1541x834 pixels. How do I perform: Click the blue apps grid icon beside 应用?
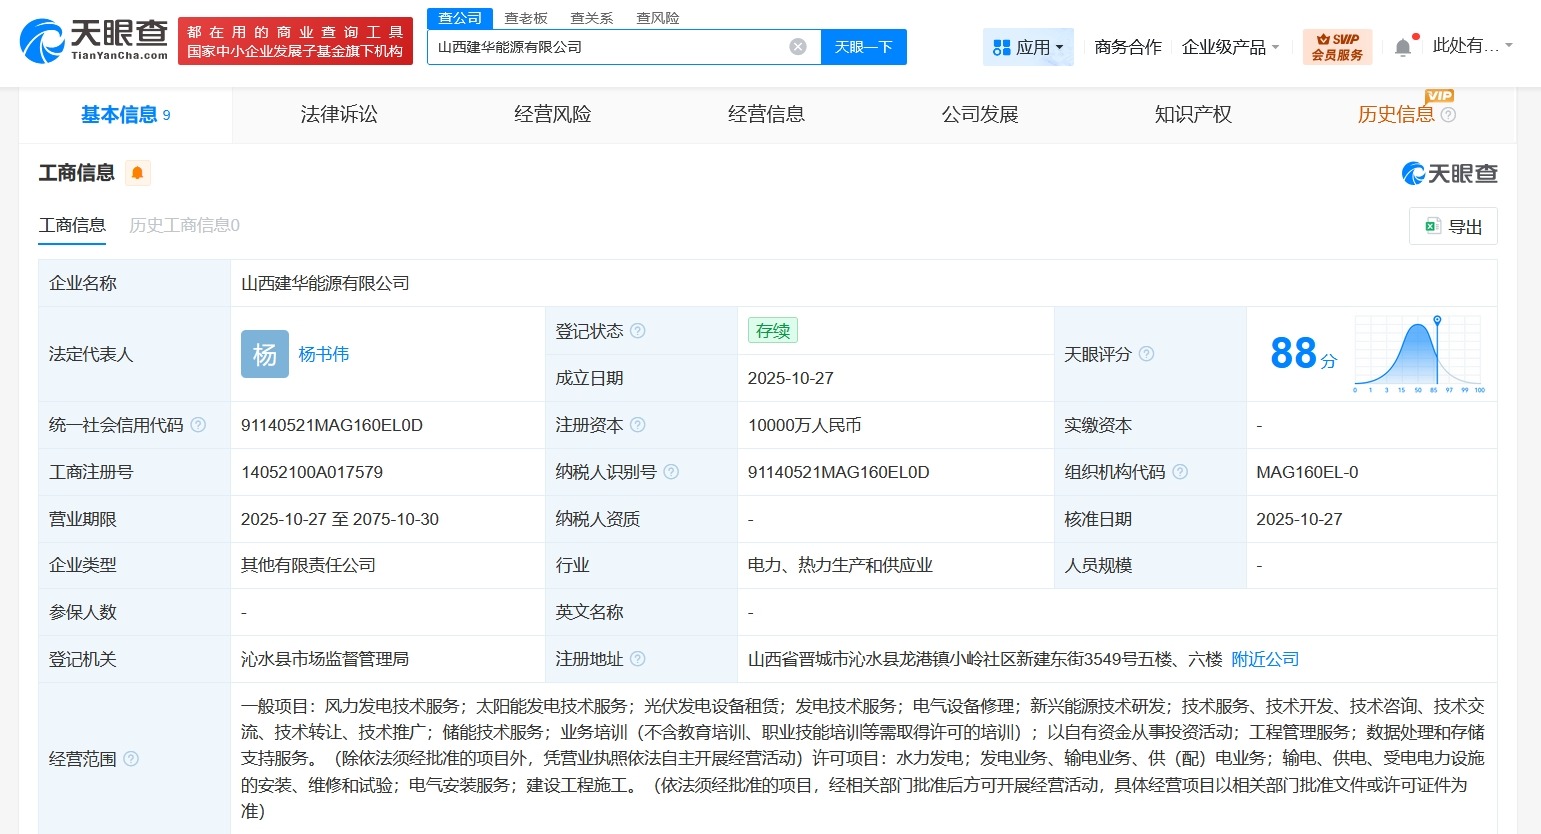pyautogui.click(x=1001, y=46)
